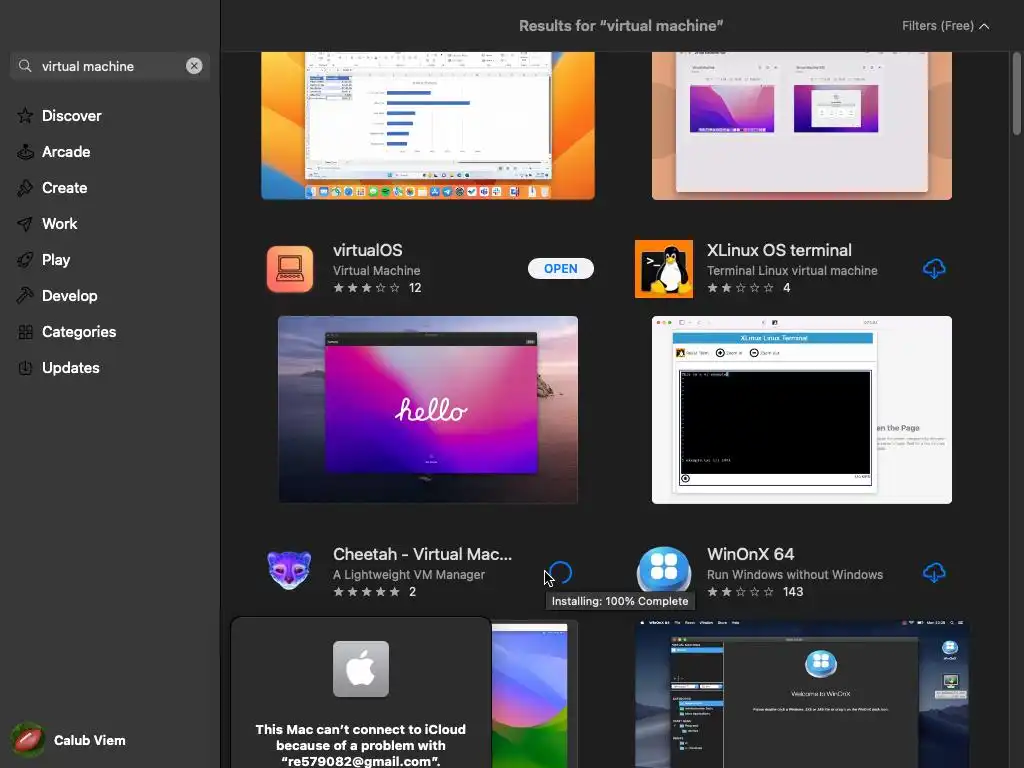Open the virtualOS hello screenshot
The width and height of the screenshot is (1024, 768).
428,409
